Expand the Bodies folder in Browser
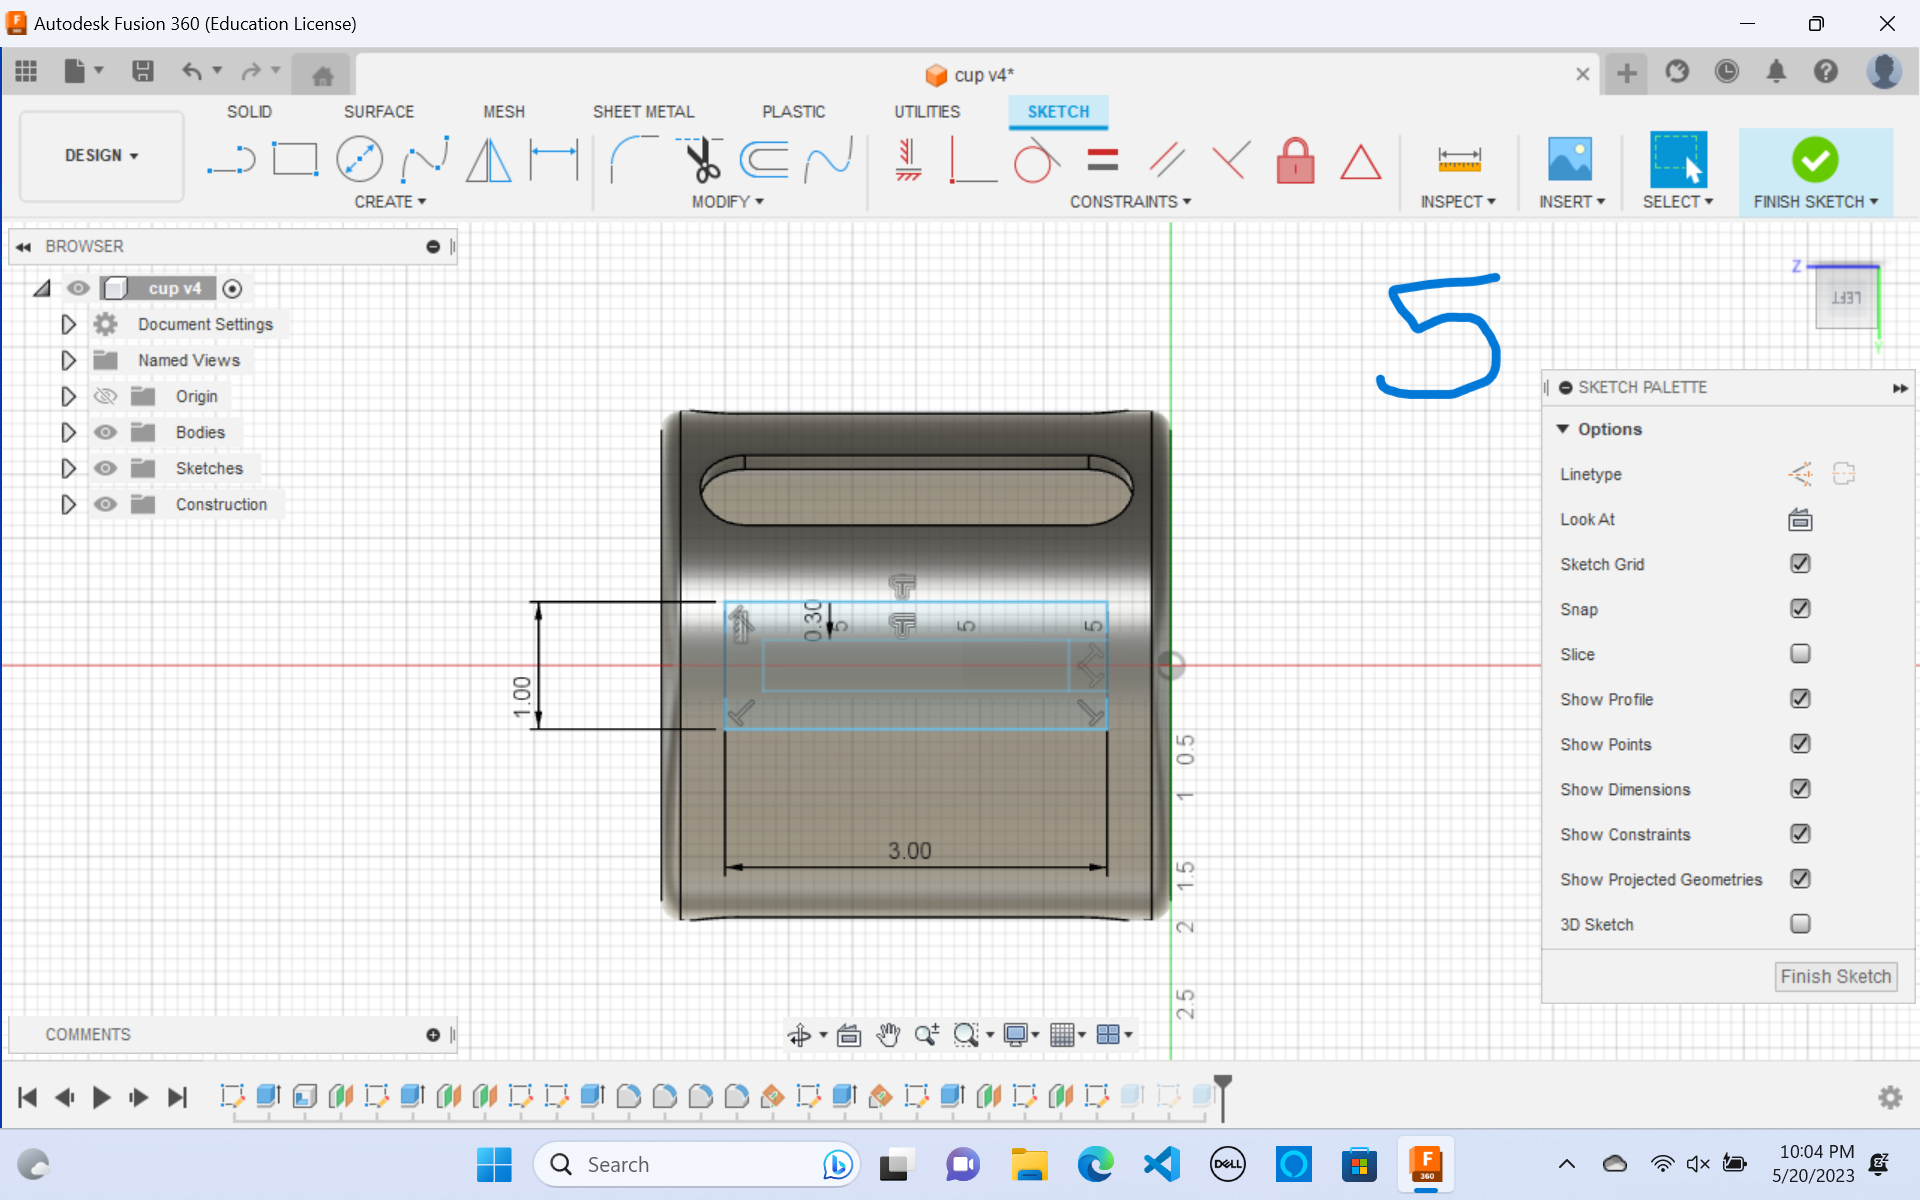Viewport: 1920px width, 1200px height. [68, 431]
